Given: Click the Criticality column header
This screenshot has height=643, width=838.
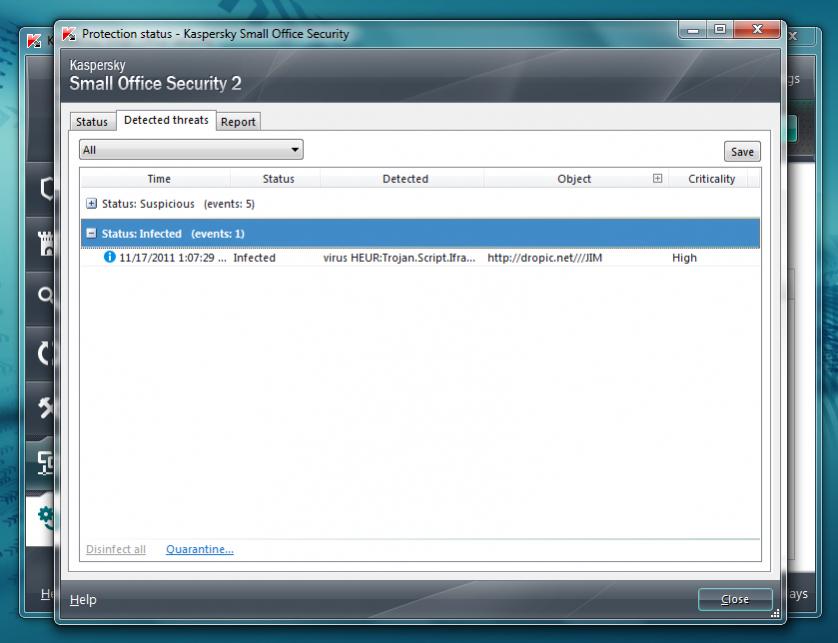Looking at the screenshot, I should [x=711, y=179].
